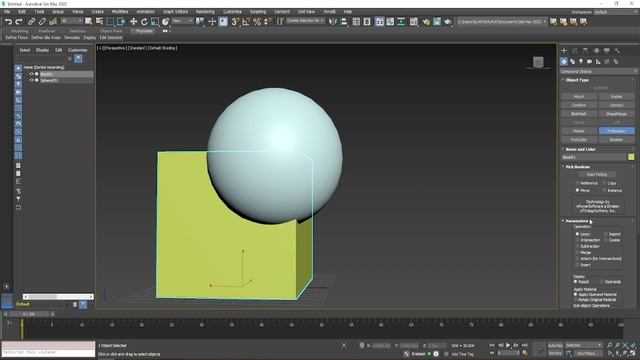This screenshot has width=640, height=360.
Task: Switch to the Hierarchy panel icon
Action: point(585,51)
